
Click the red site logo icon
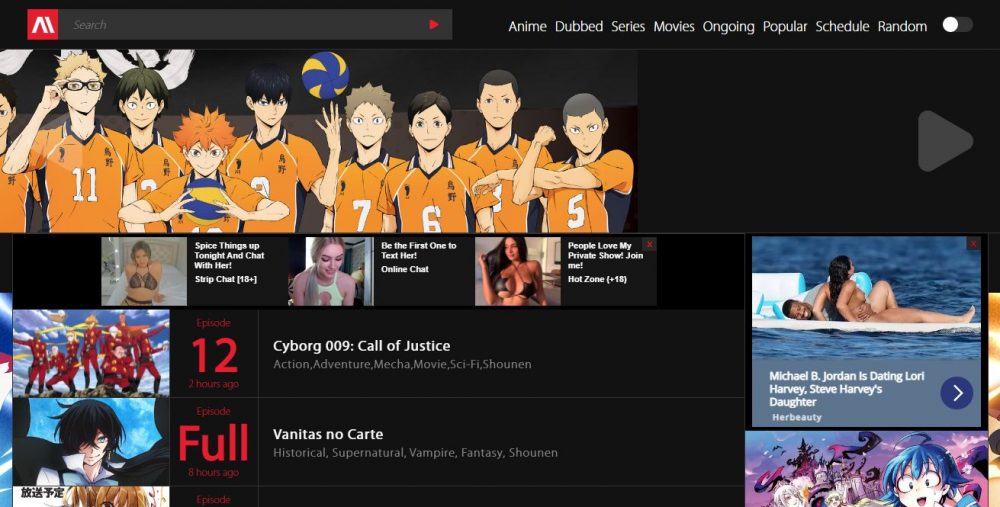point(43,25)
